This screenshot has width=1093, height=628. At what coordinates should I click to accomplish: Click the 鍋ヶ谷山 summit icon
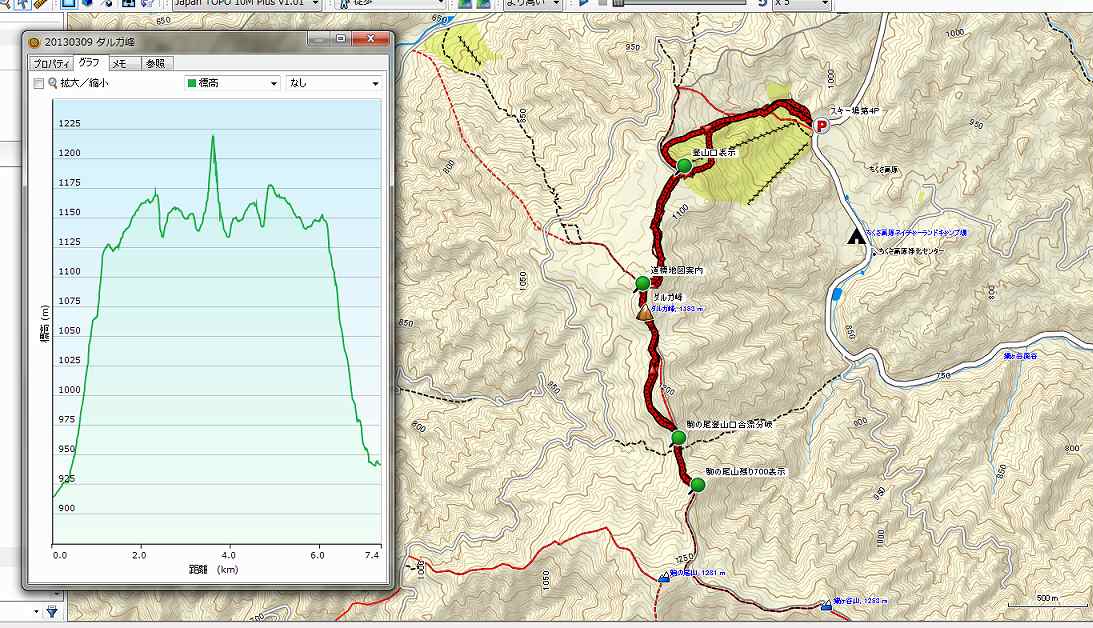[826, 605]
